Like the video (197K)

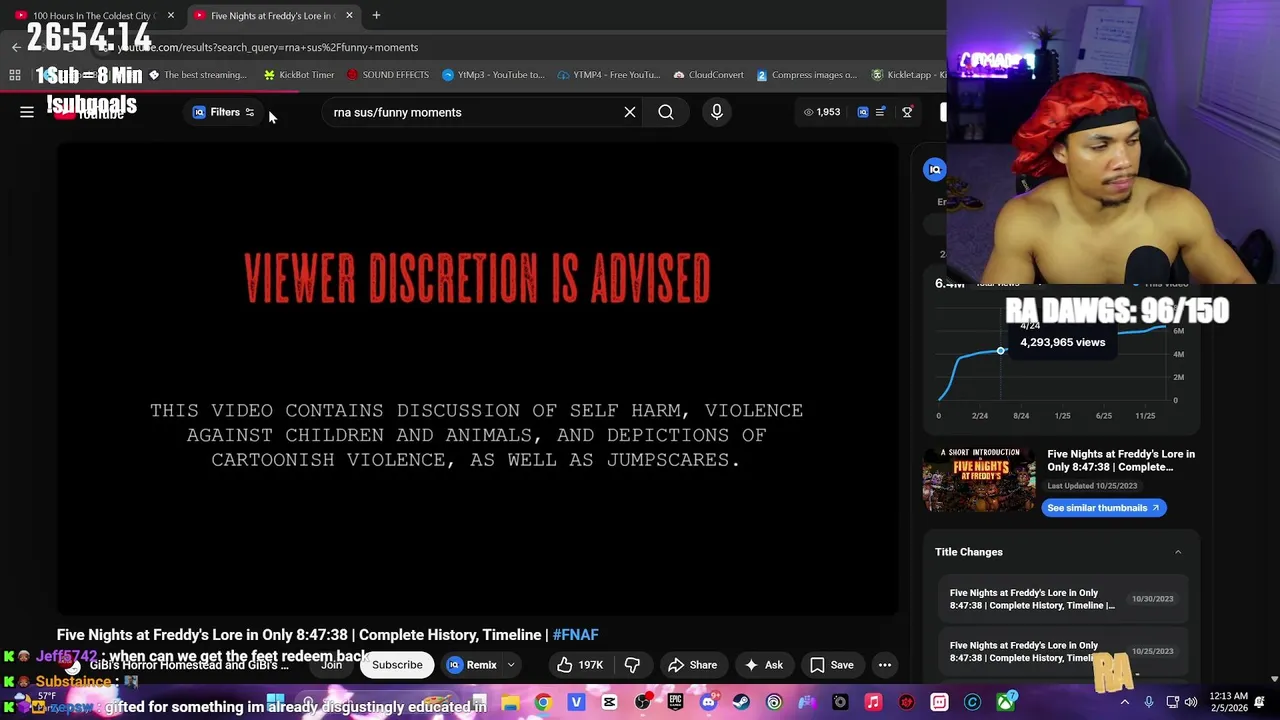pos(580,665)
